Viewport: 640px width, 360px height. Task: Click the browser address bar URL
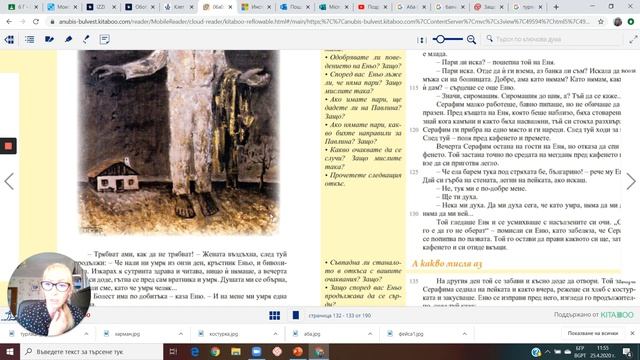coord(324,22)
